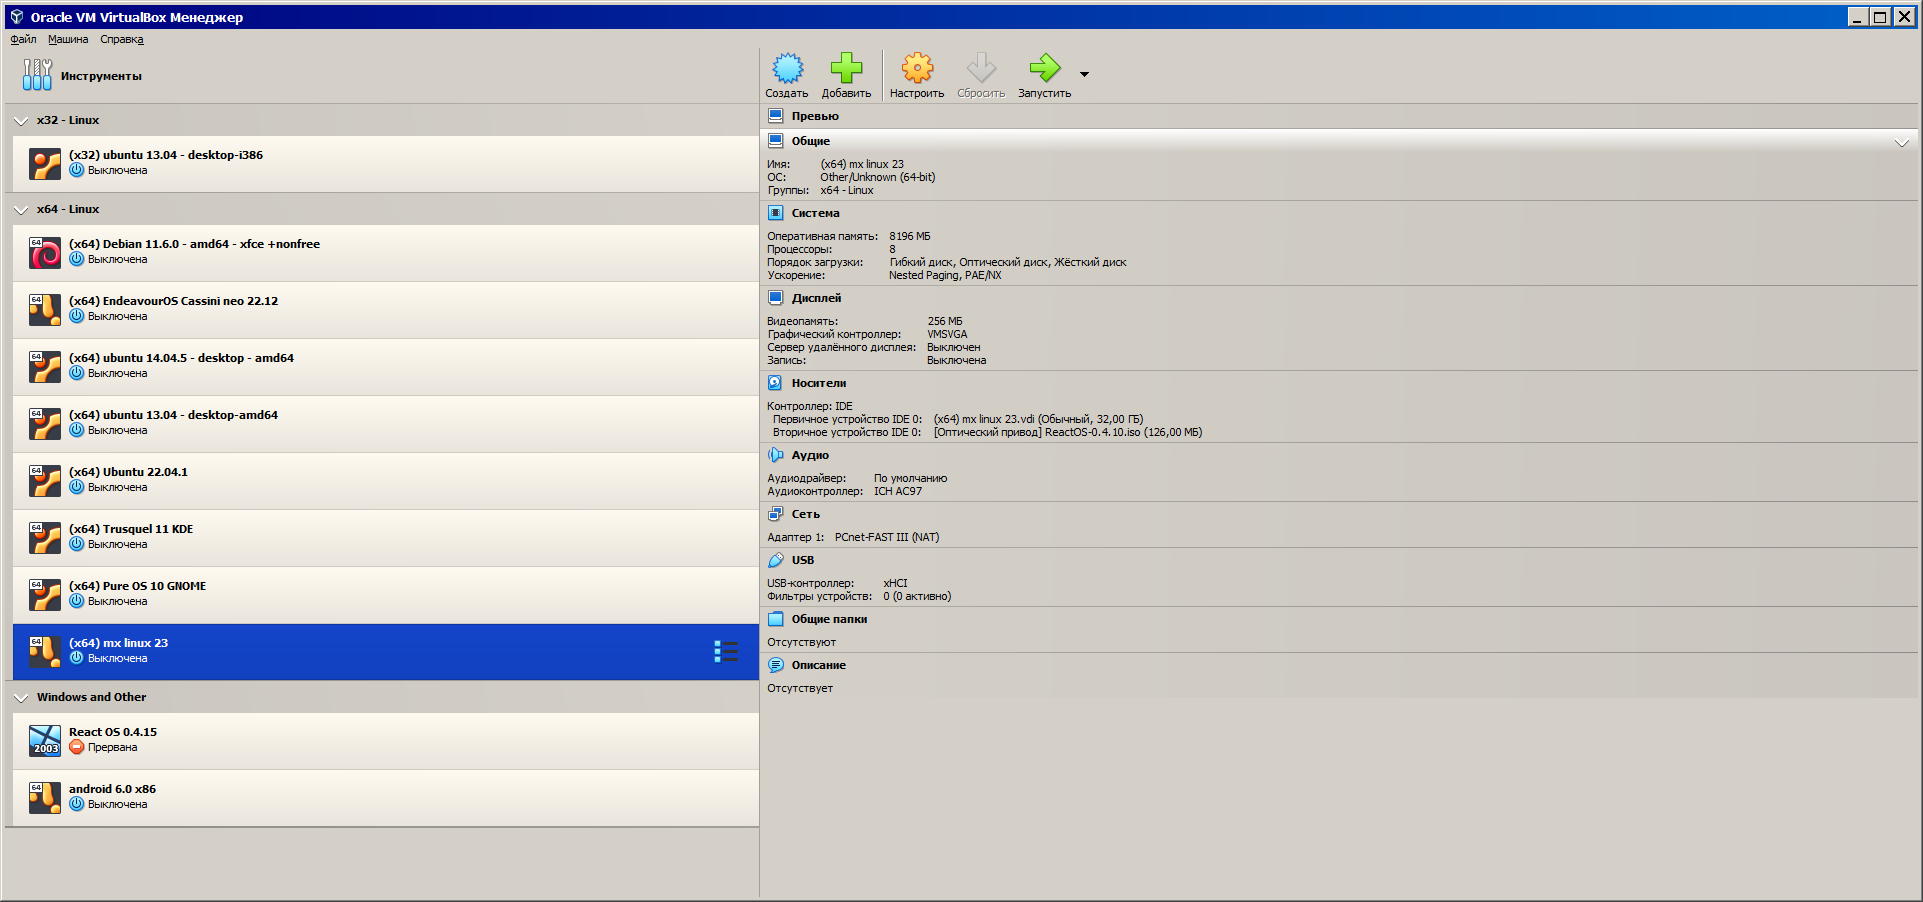
Task: Click the Аудио section speaker icon
Action: pos(775,455)
